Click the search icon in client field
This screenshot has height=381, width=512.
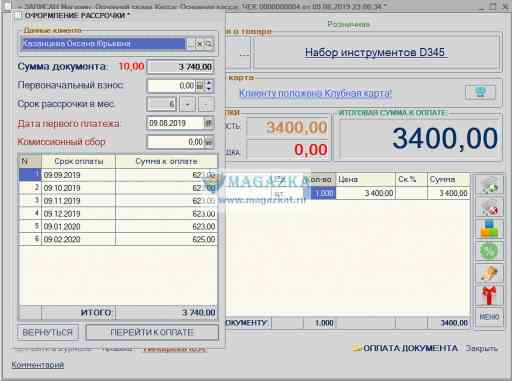pyautogui.click(x=209, y=44)
